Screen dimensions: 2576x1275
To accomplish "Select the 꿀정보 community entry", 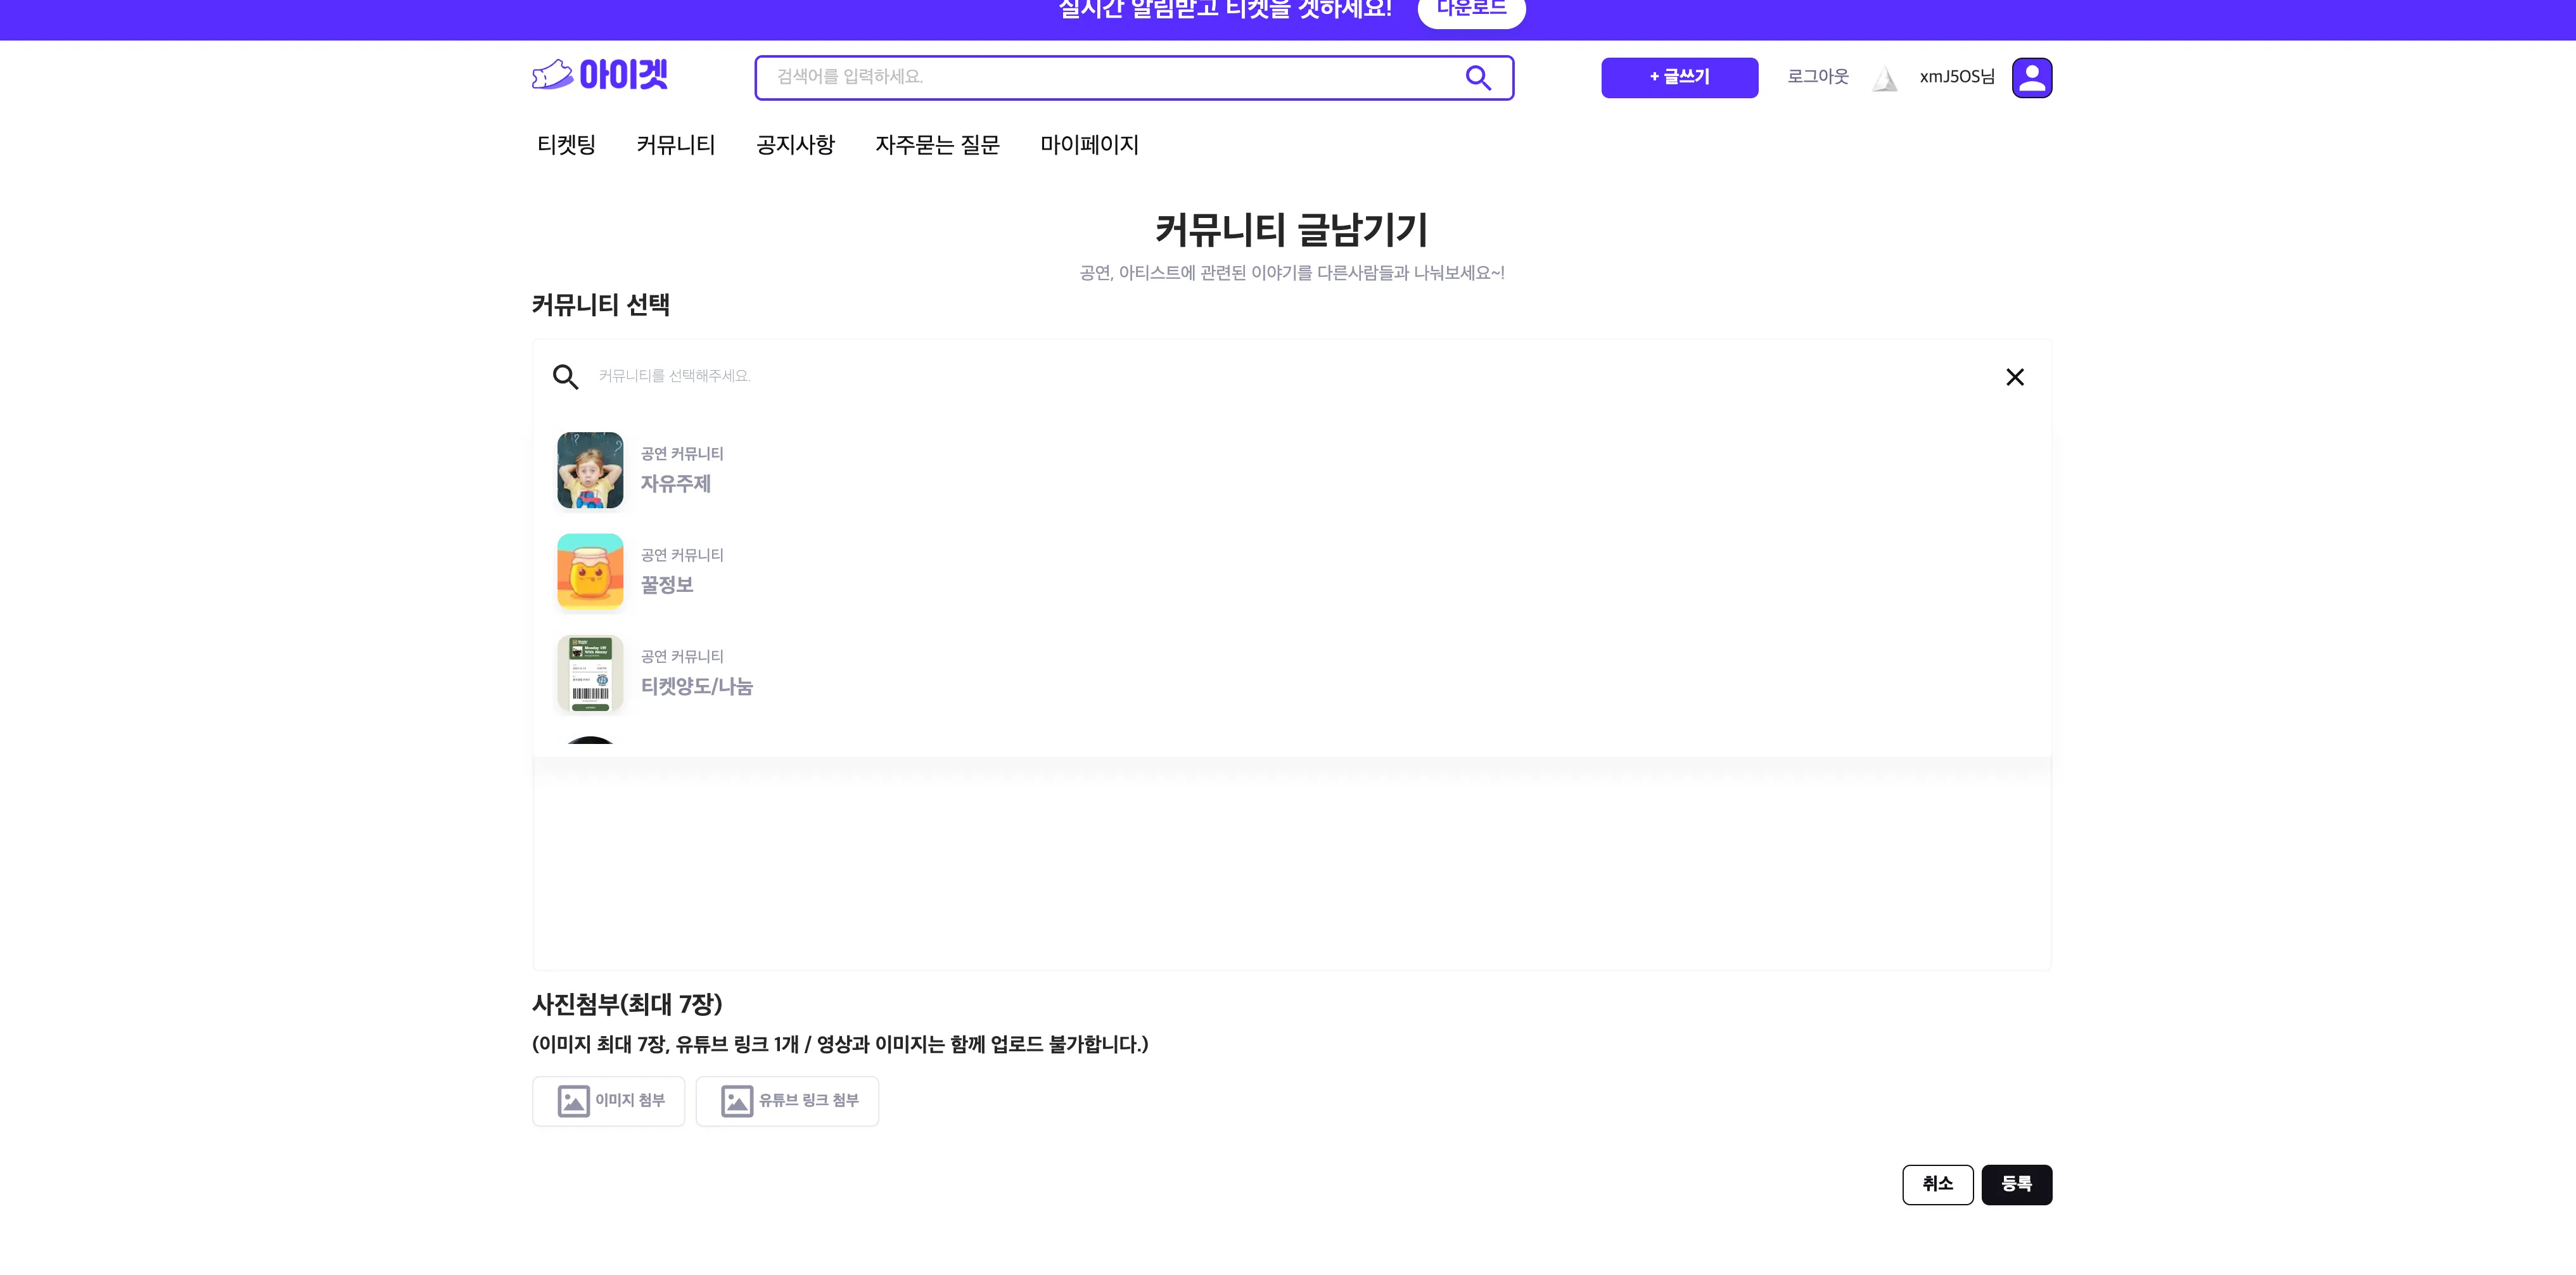I will pos(666,571).
